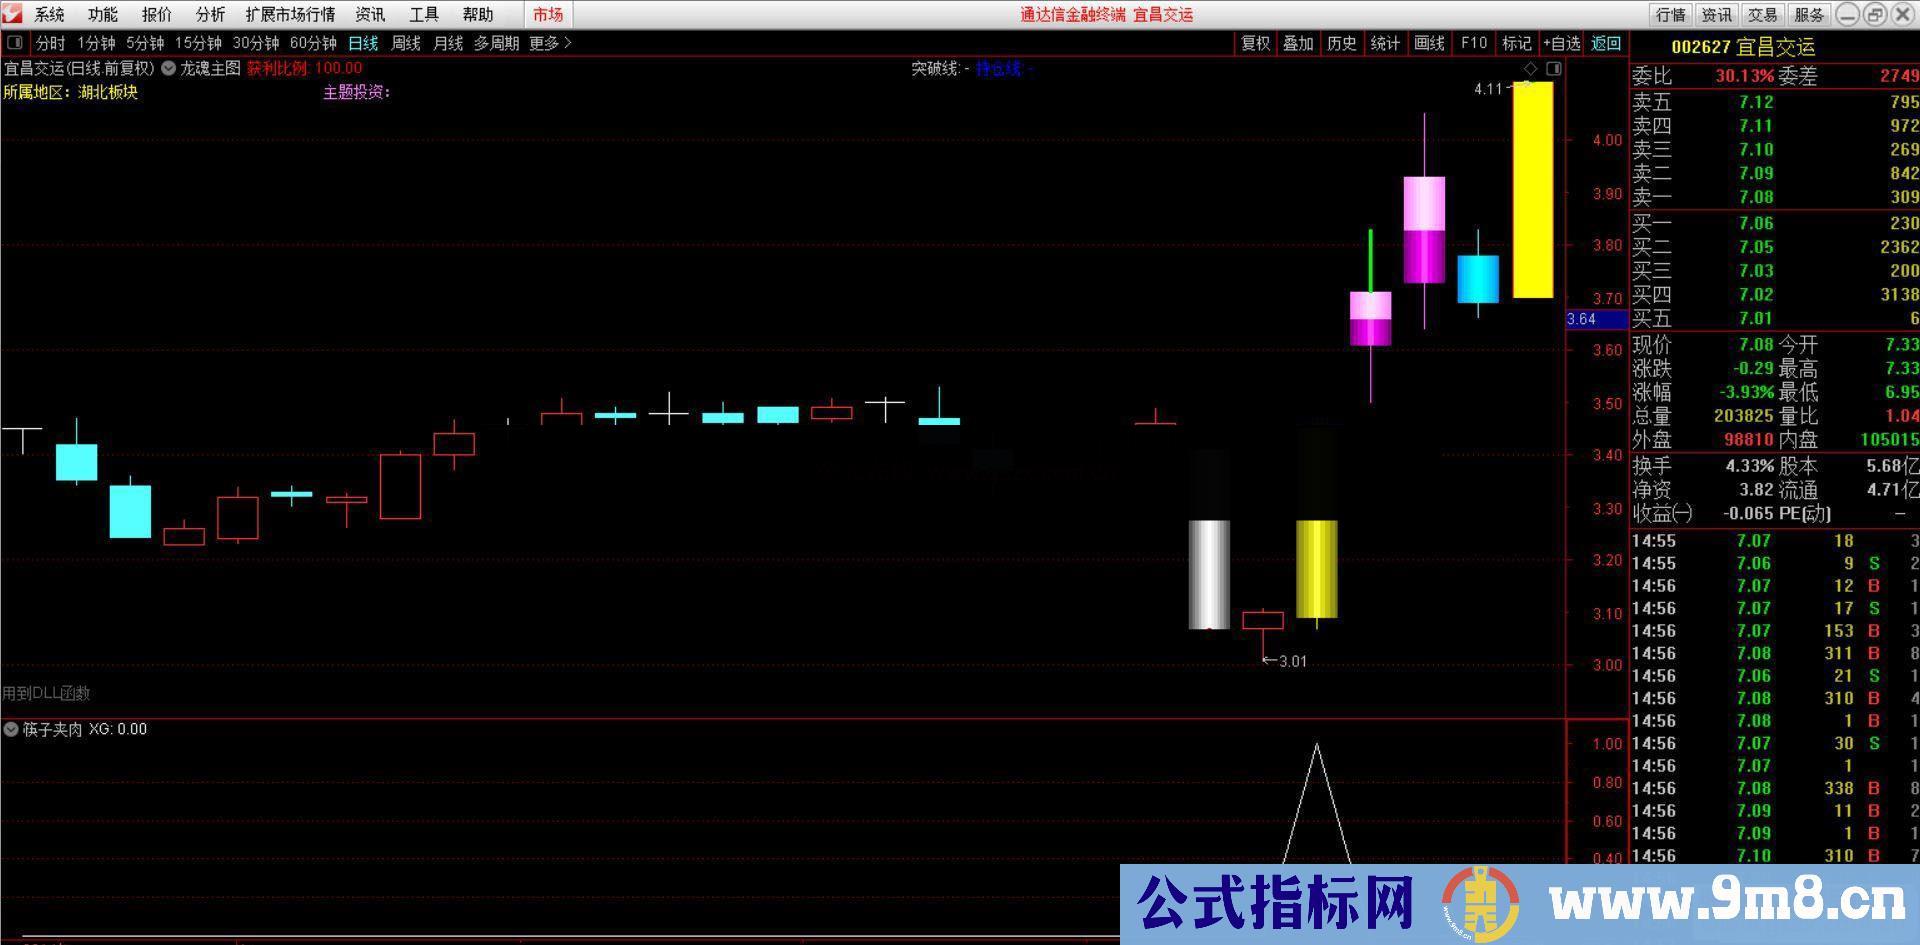This screenshot has height=945, width=1920.
Task: Select the 画线 drawing tool
Action: 1429,43
